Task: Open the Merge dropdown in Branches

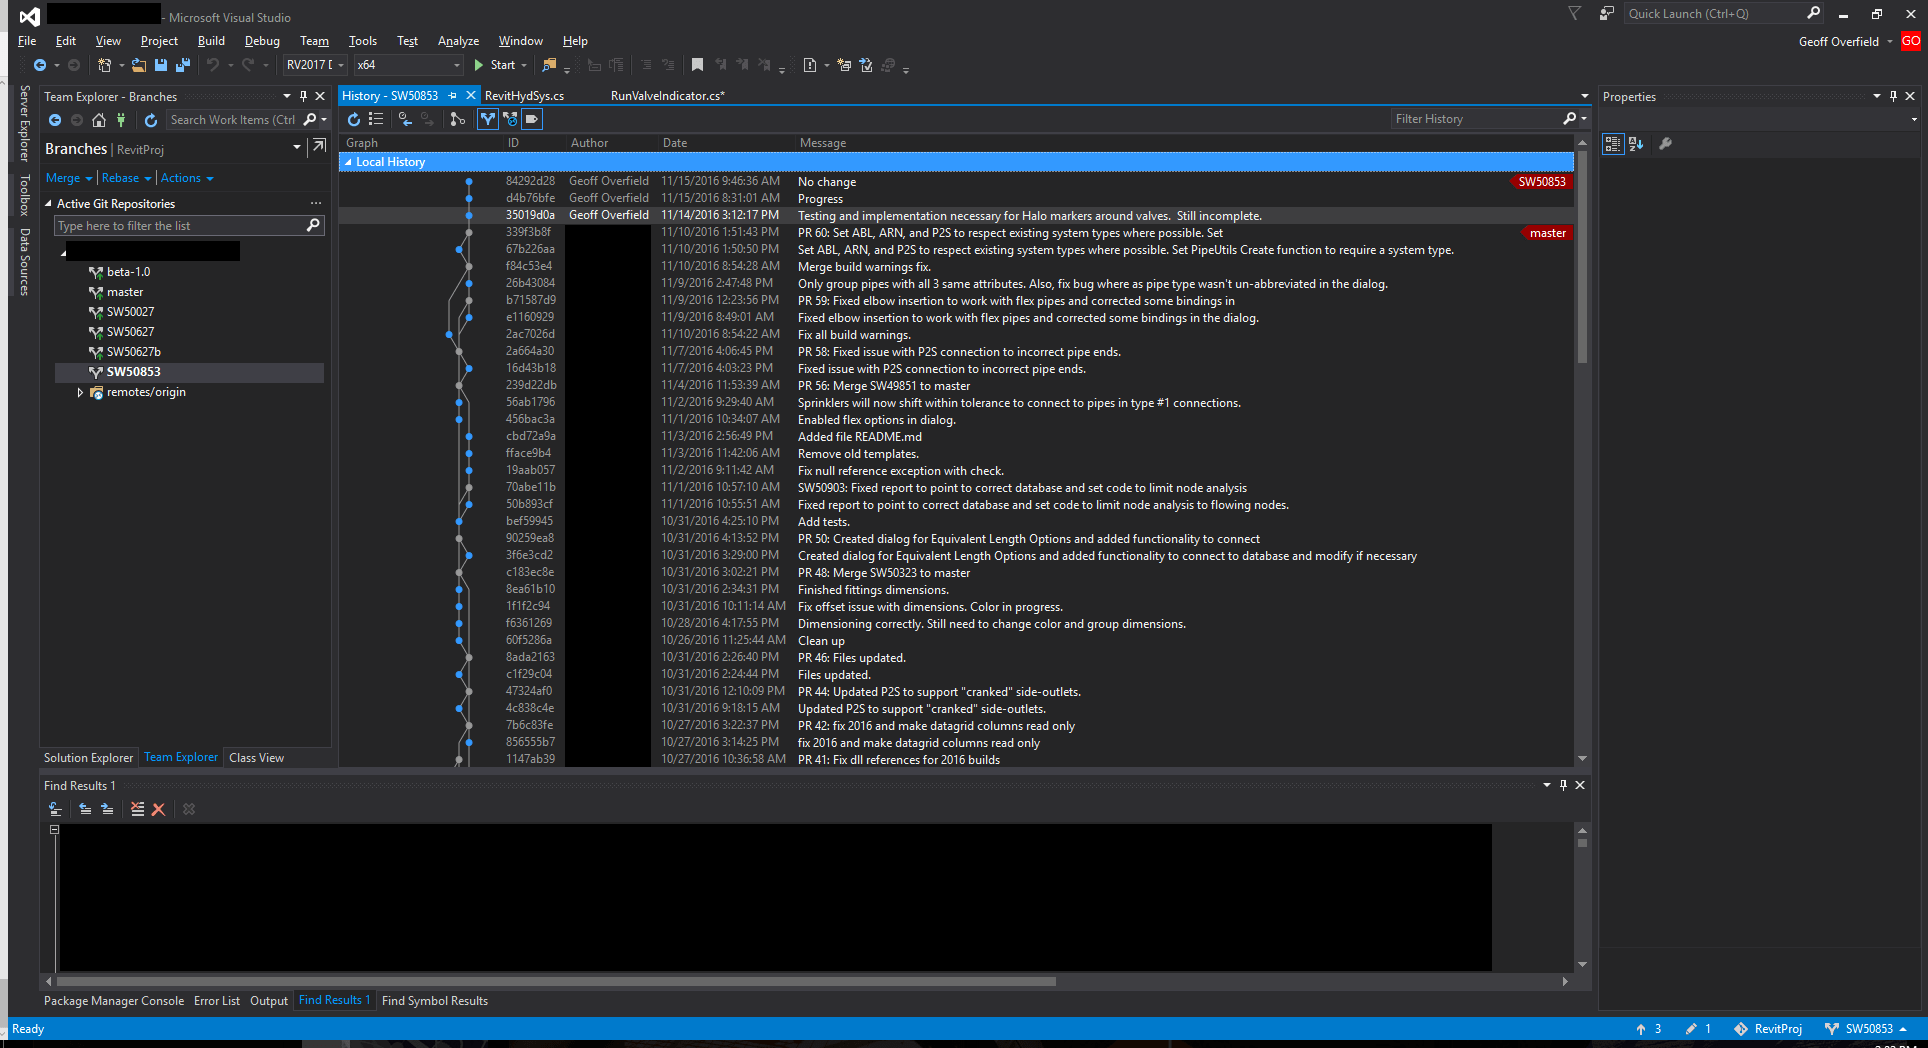Action: (68, 178)
